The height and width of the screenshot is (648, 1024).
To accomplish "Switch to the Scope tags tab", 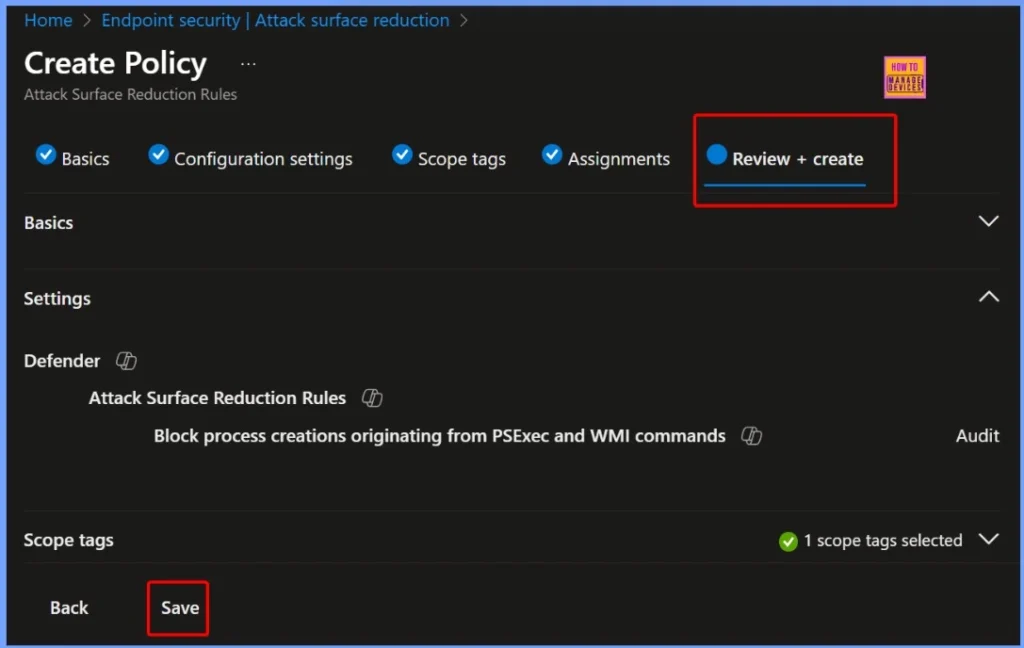I will tap(463, 157).
